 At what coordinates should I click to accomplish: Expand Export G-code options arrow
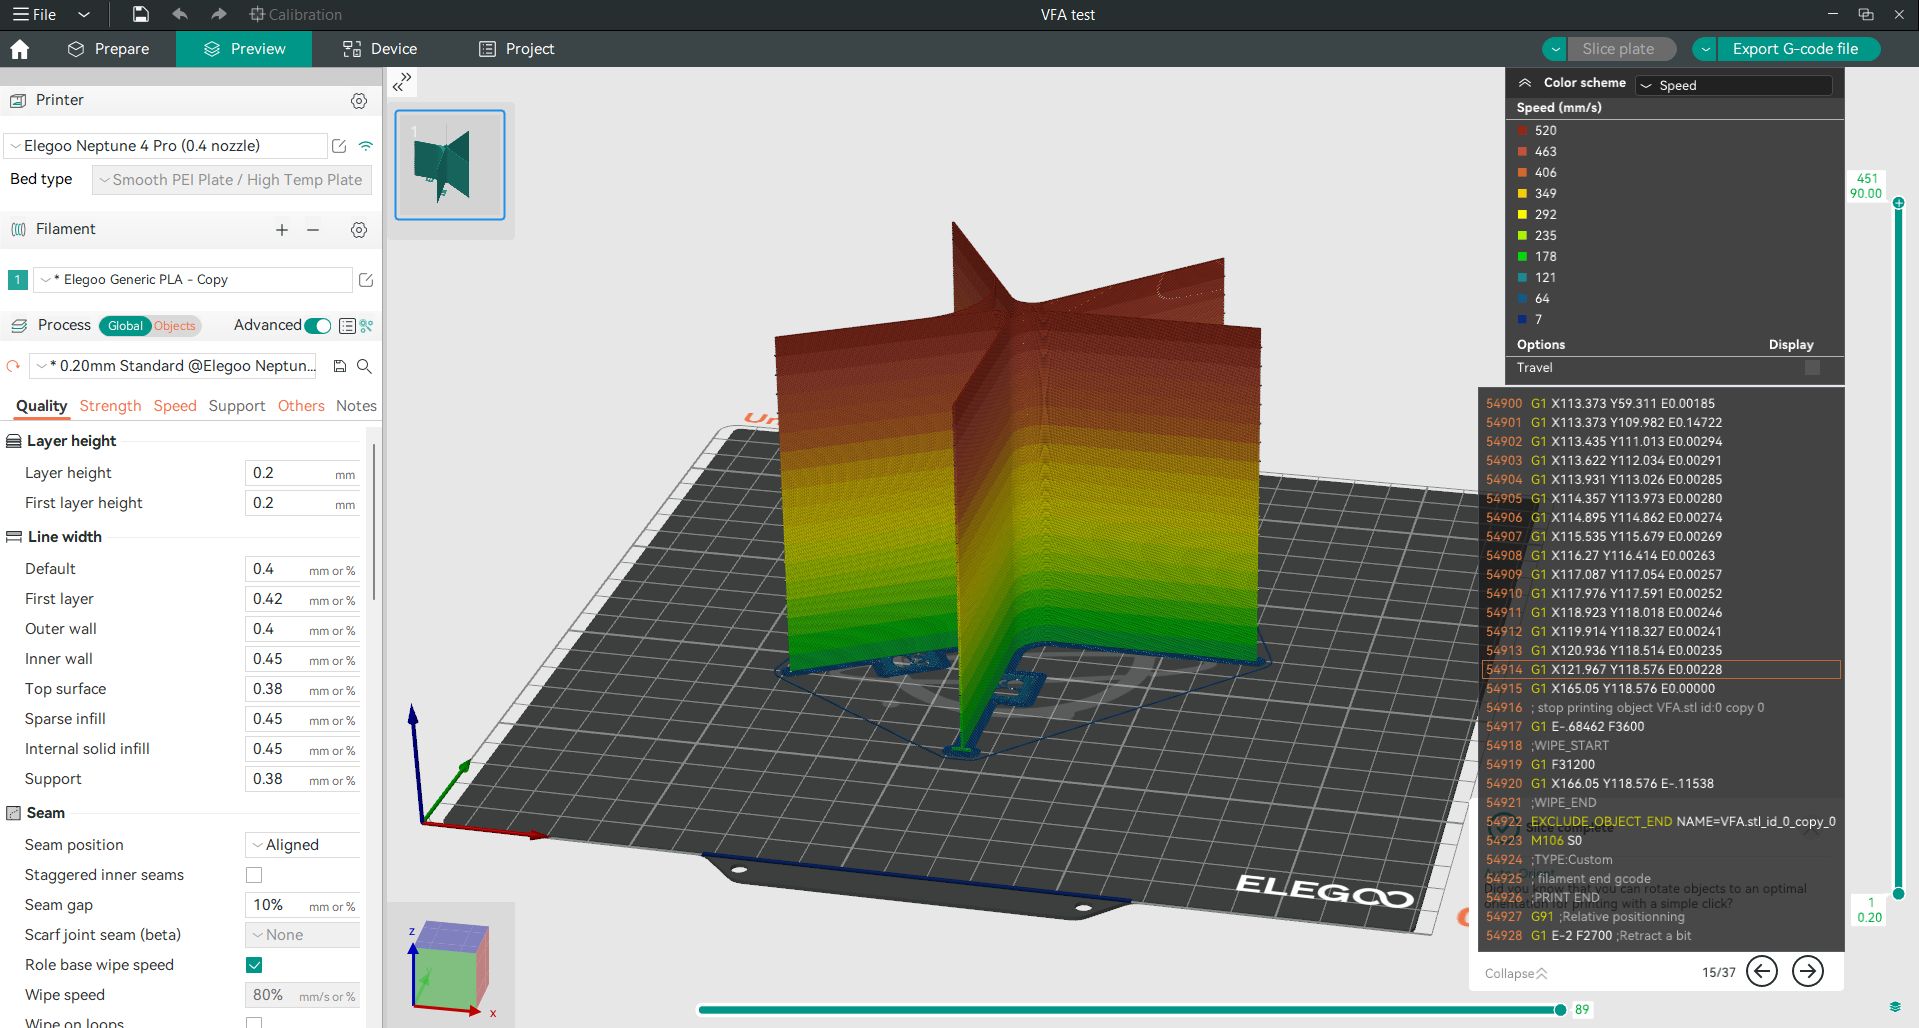(1705, 49)
